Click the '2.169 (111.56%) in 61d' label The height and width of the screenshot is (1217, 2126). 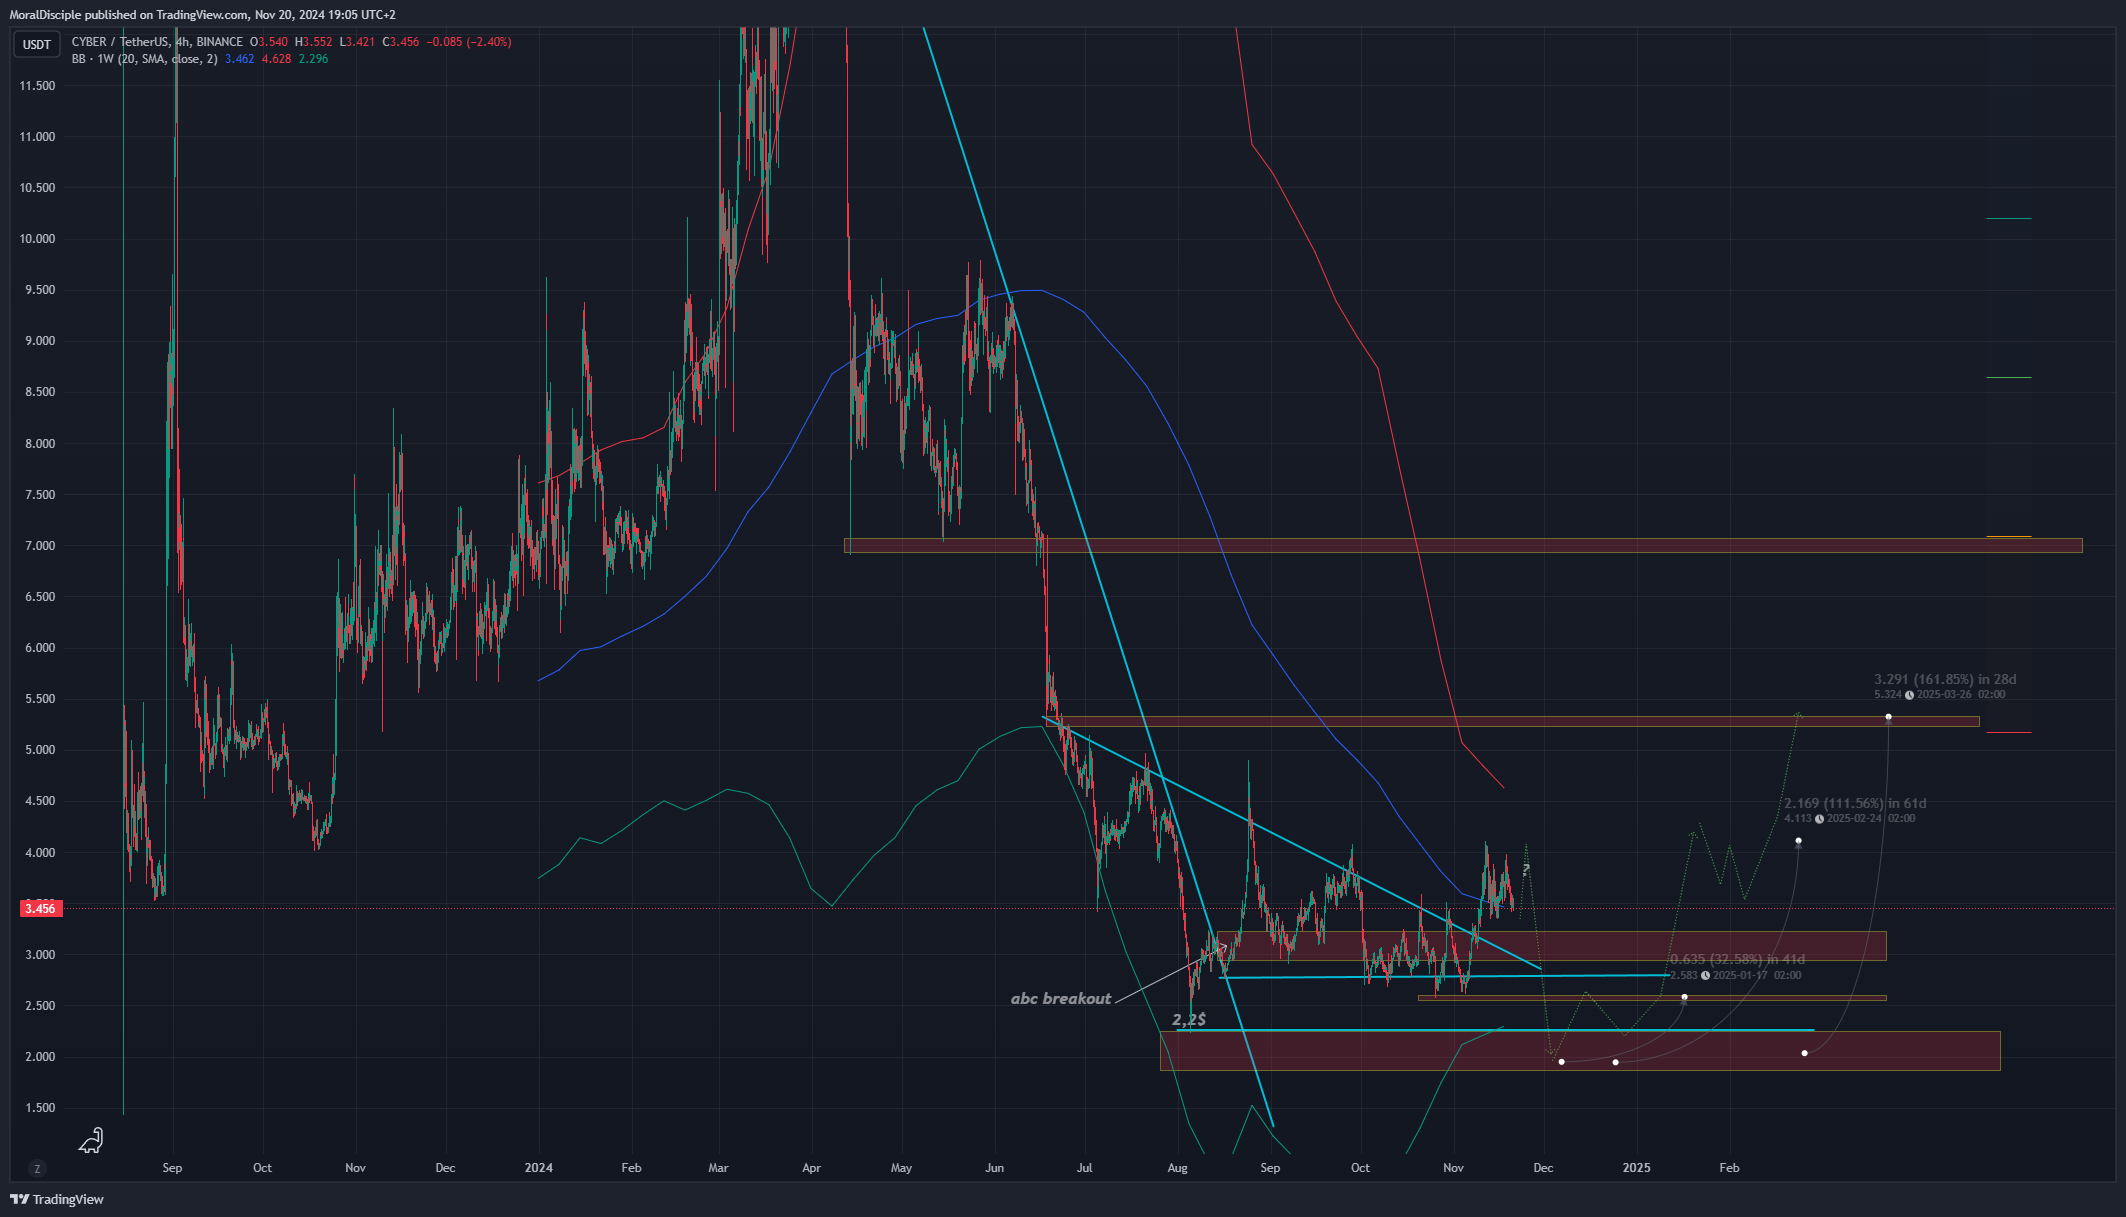point(1855,803)
